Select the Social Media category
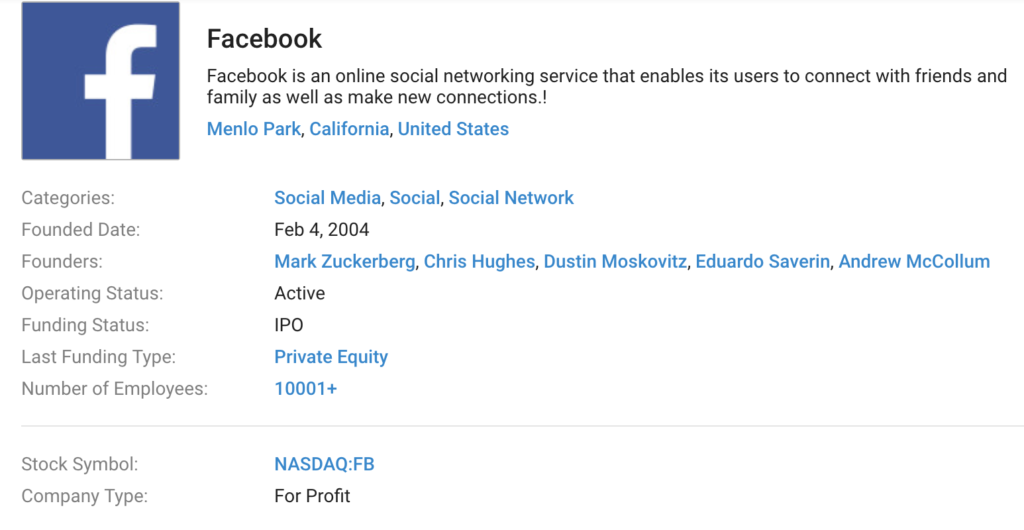The image size is (1024, 530). (327, 198)
